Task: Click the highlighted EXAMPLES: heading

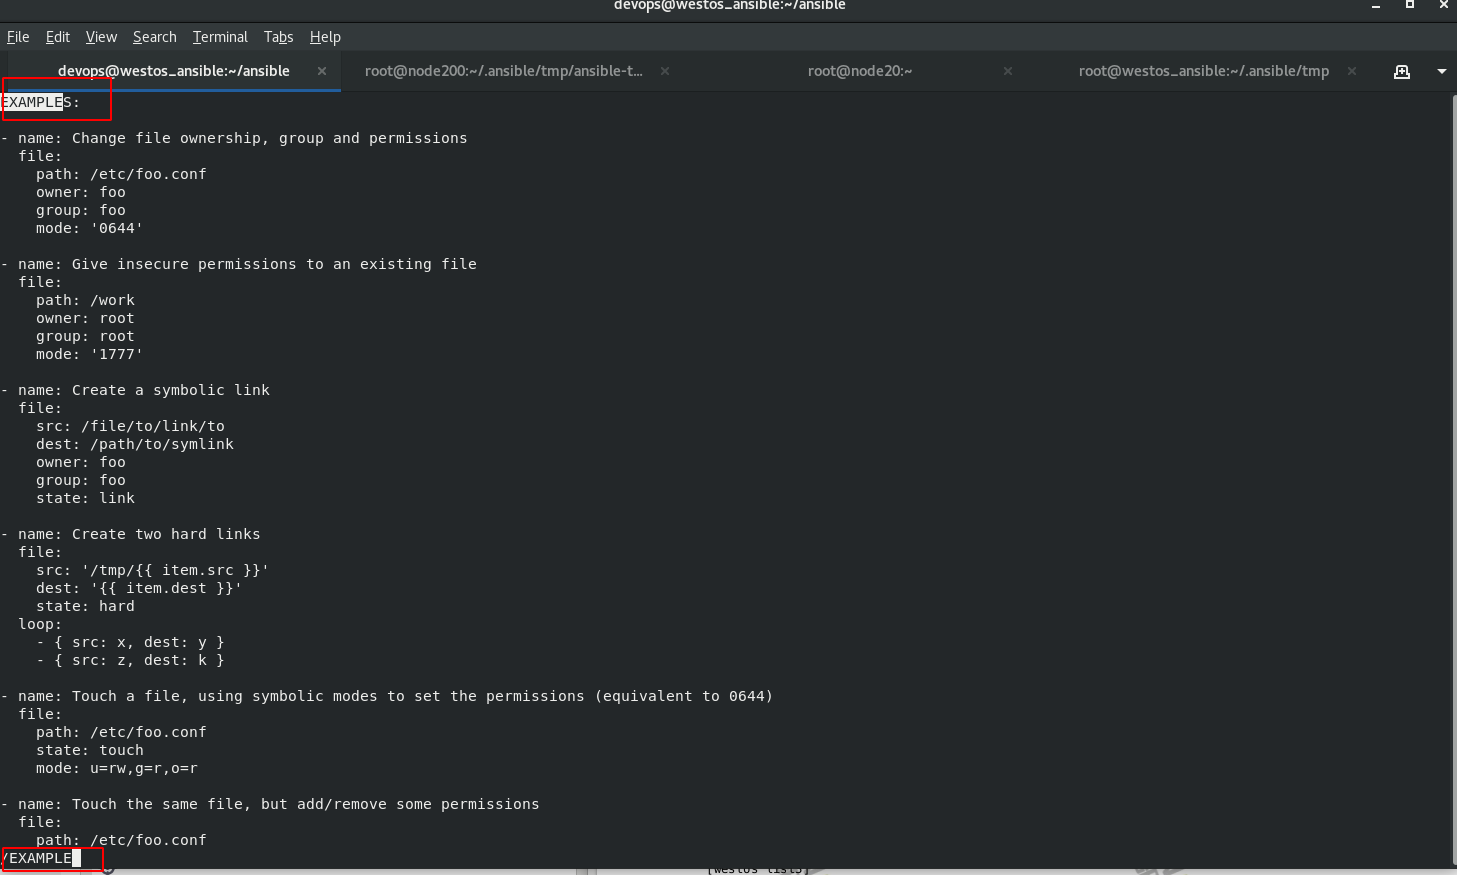Action: (x=41, y=102)
